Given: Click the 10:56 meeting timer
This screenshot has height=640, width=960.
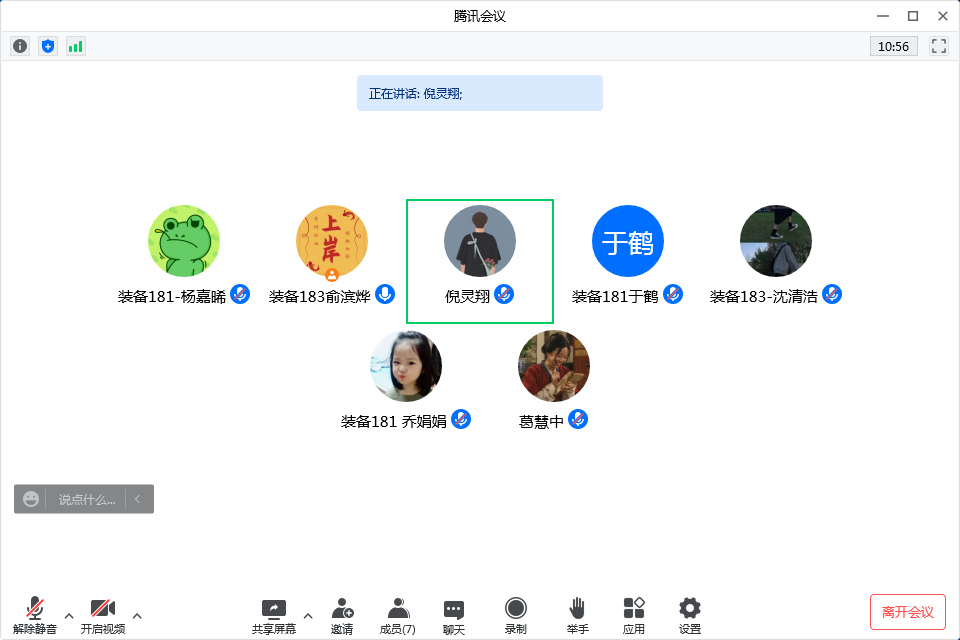Looking at the screenshot, I should point(893,47).
